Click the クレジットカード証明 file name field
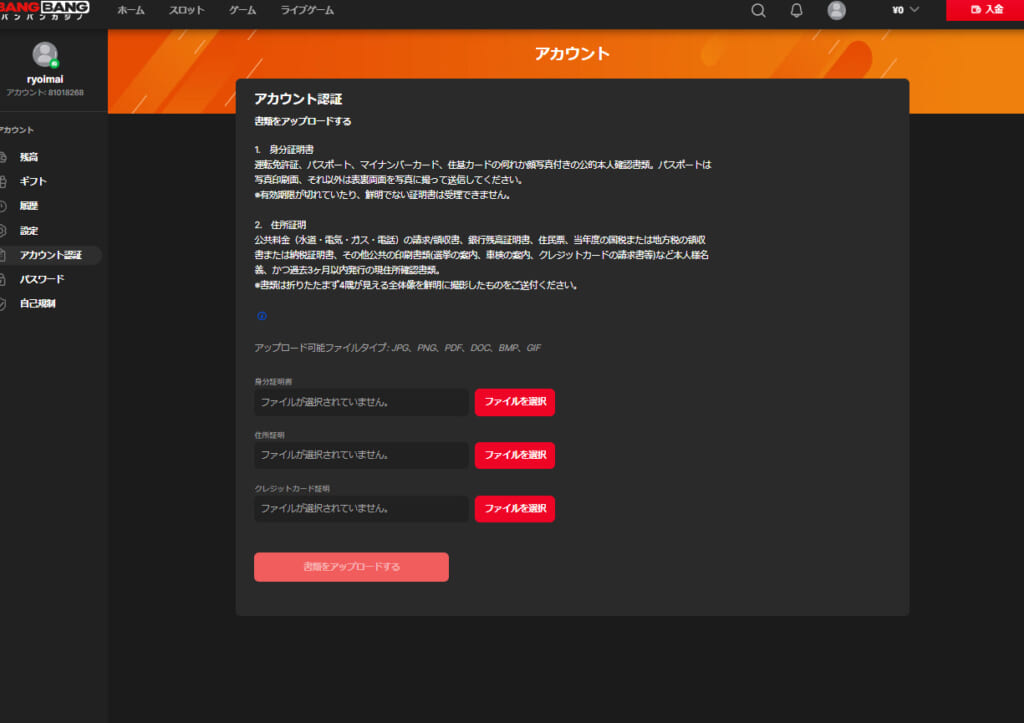 (x=361, y=509)
